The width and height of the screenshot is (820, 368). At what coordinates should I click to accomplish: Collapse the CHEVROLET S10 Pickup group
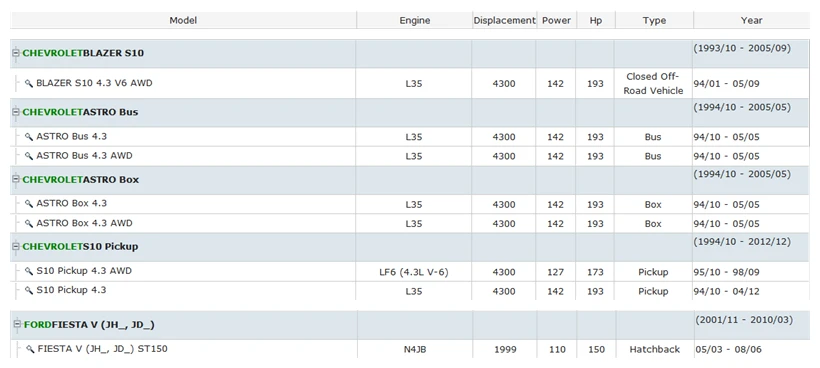pos(16,246)
